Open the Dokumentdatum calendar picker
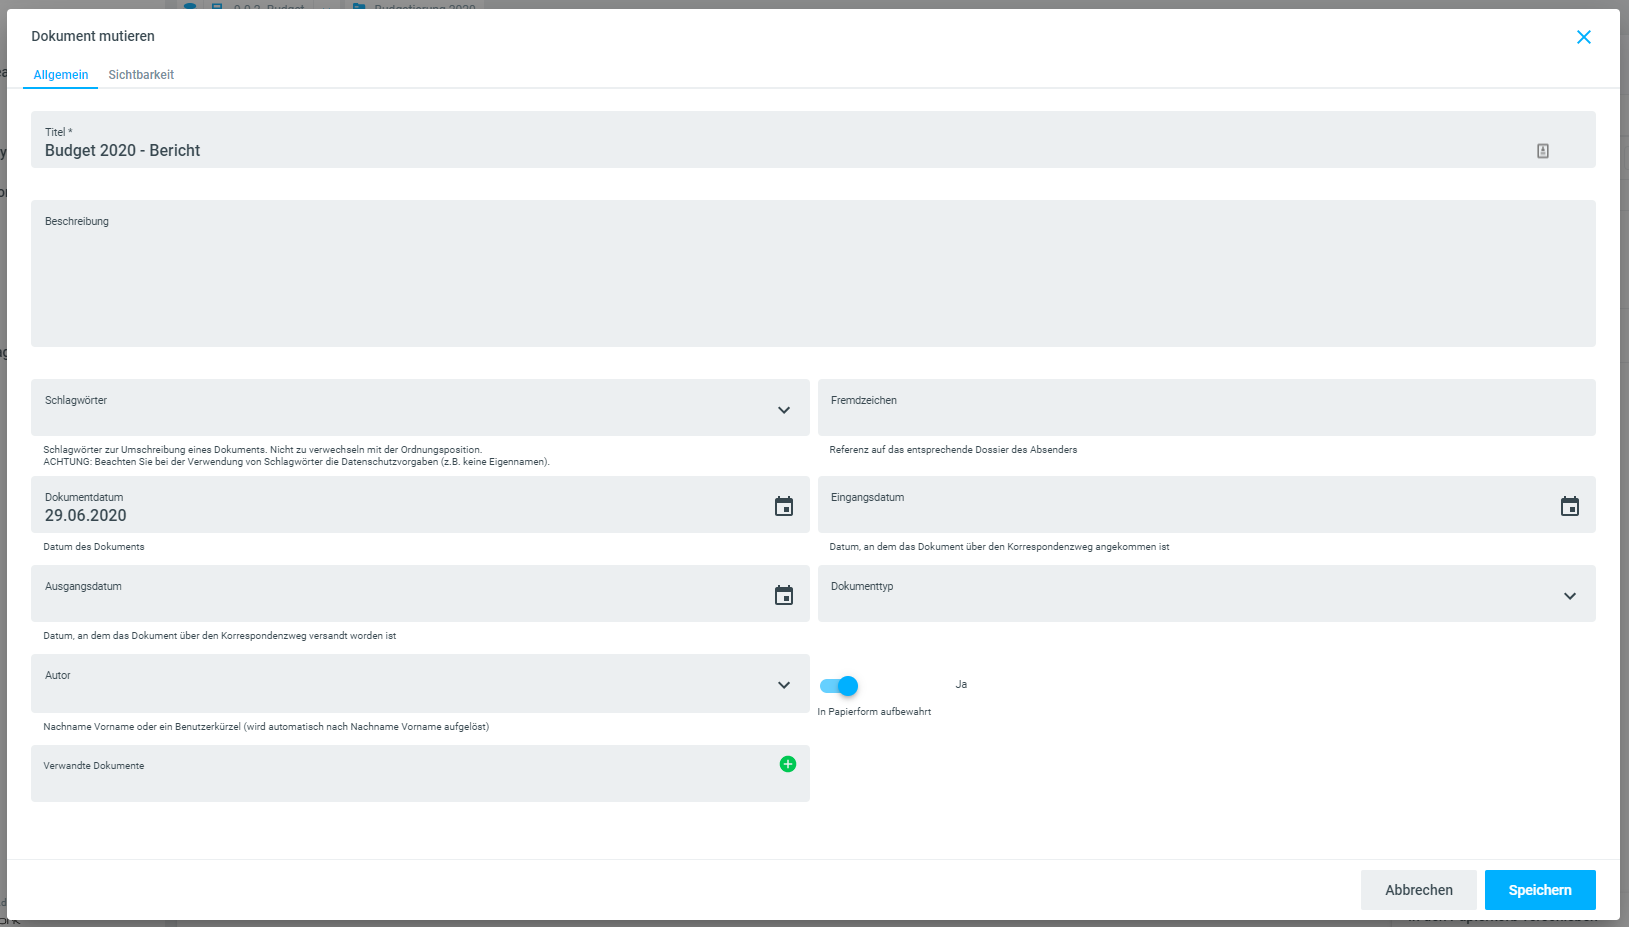This screenshot has height=927, width=1629. (x=784, y=507)
